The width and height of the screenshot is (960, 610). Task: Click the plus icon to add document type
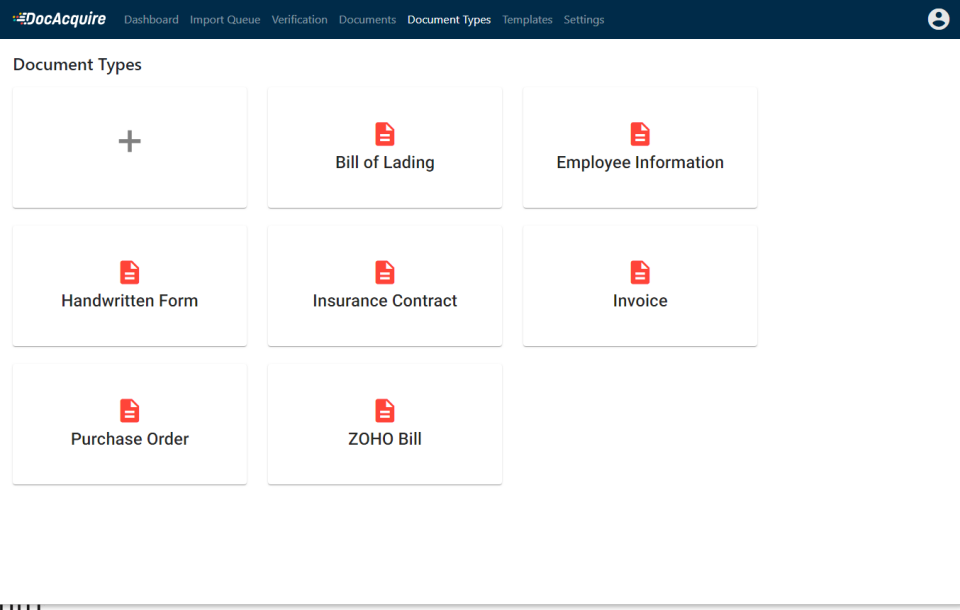[x=129, y=141]
